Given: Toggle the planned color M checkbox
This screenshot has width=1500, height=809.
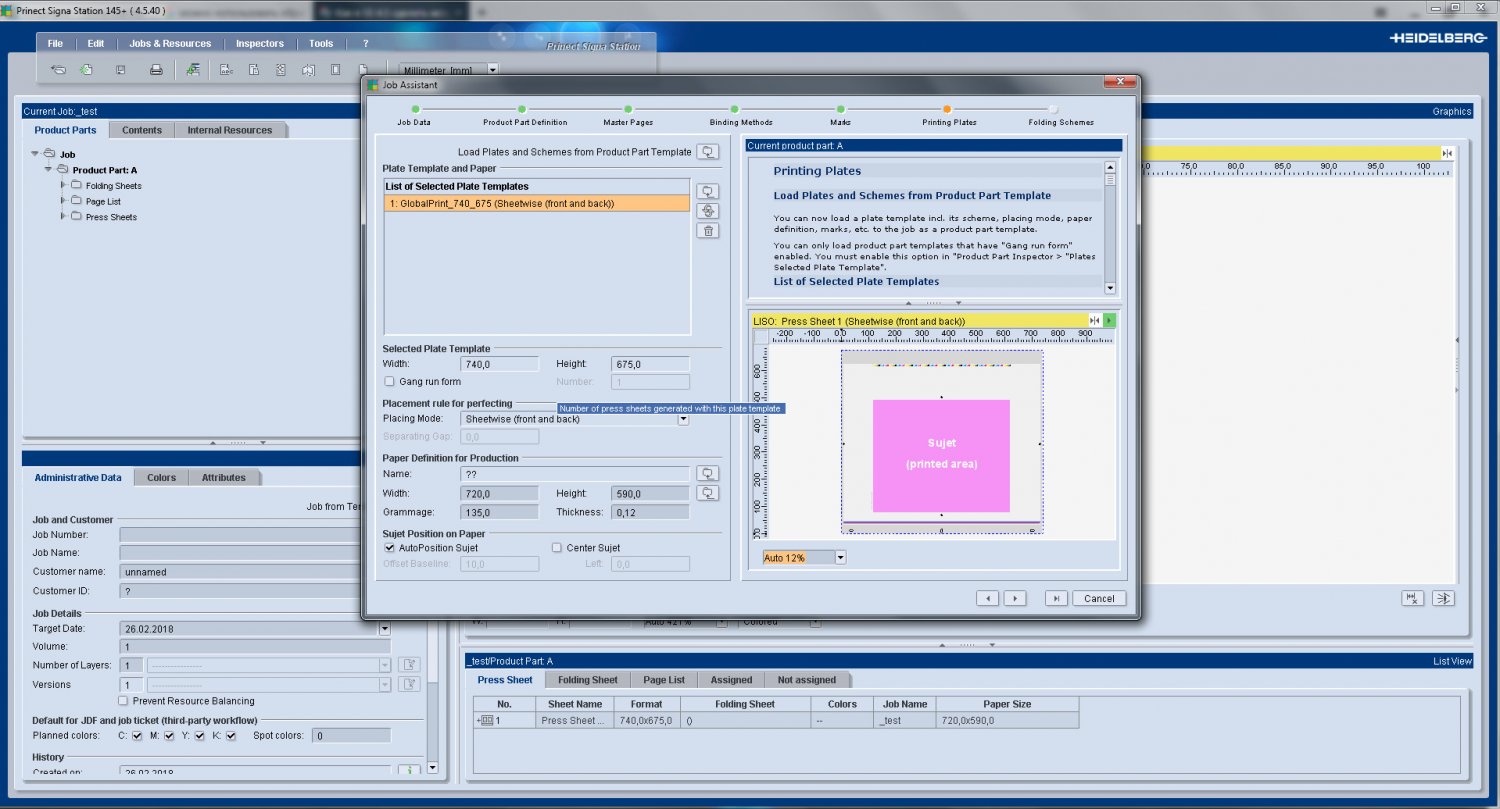Looking at the screenshot, I should [x=169, y=736].
